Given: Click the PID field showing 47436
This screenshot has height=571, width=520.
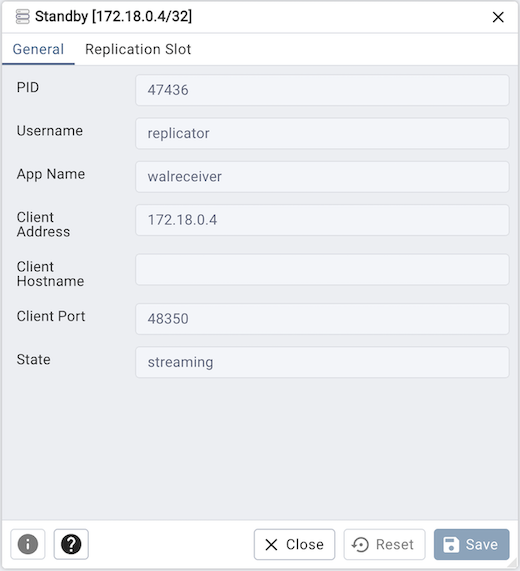Looking at the screenshot, I should point(322,90).
